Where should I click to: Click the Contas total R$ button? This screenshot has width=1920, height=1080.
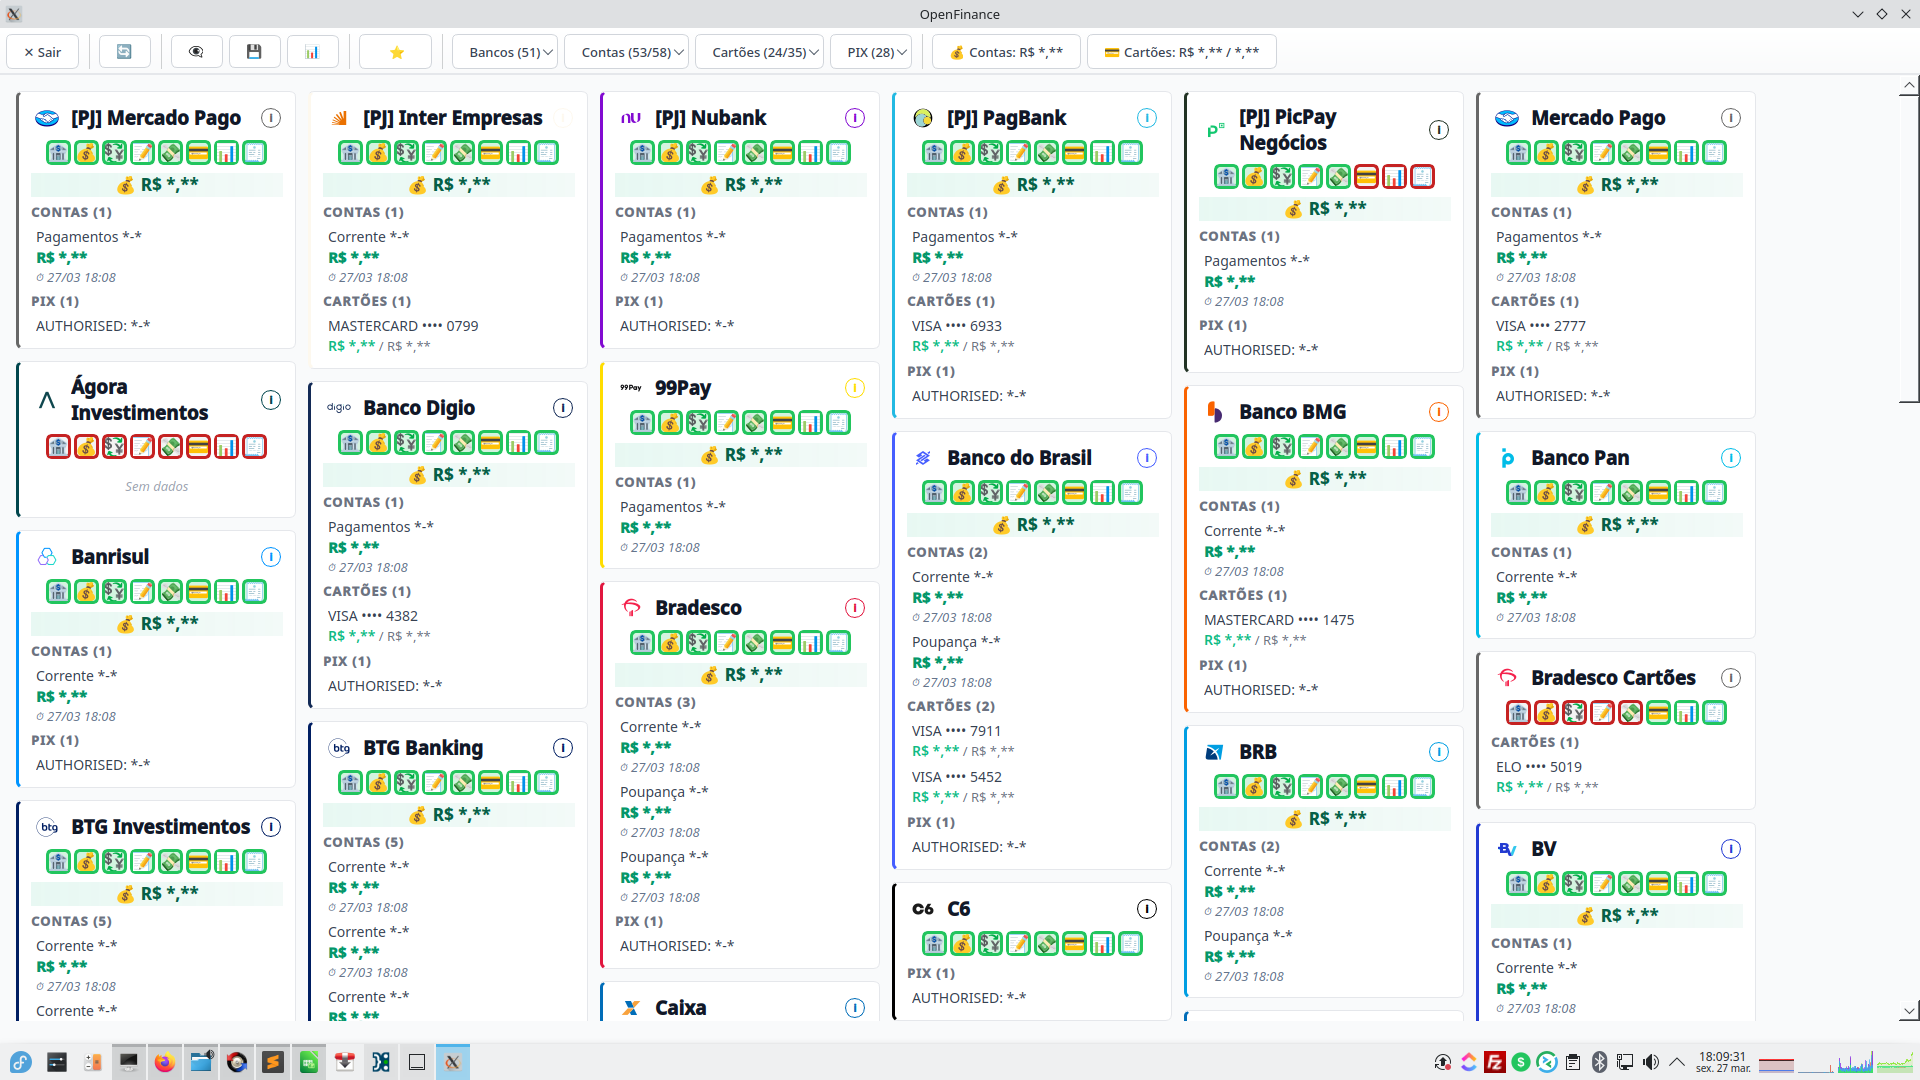click(1005, 52)
